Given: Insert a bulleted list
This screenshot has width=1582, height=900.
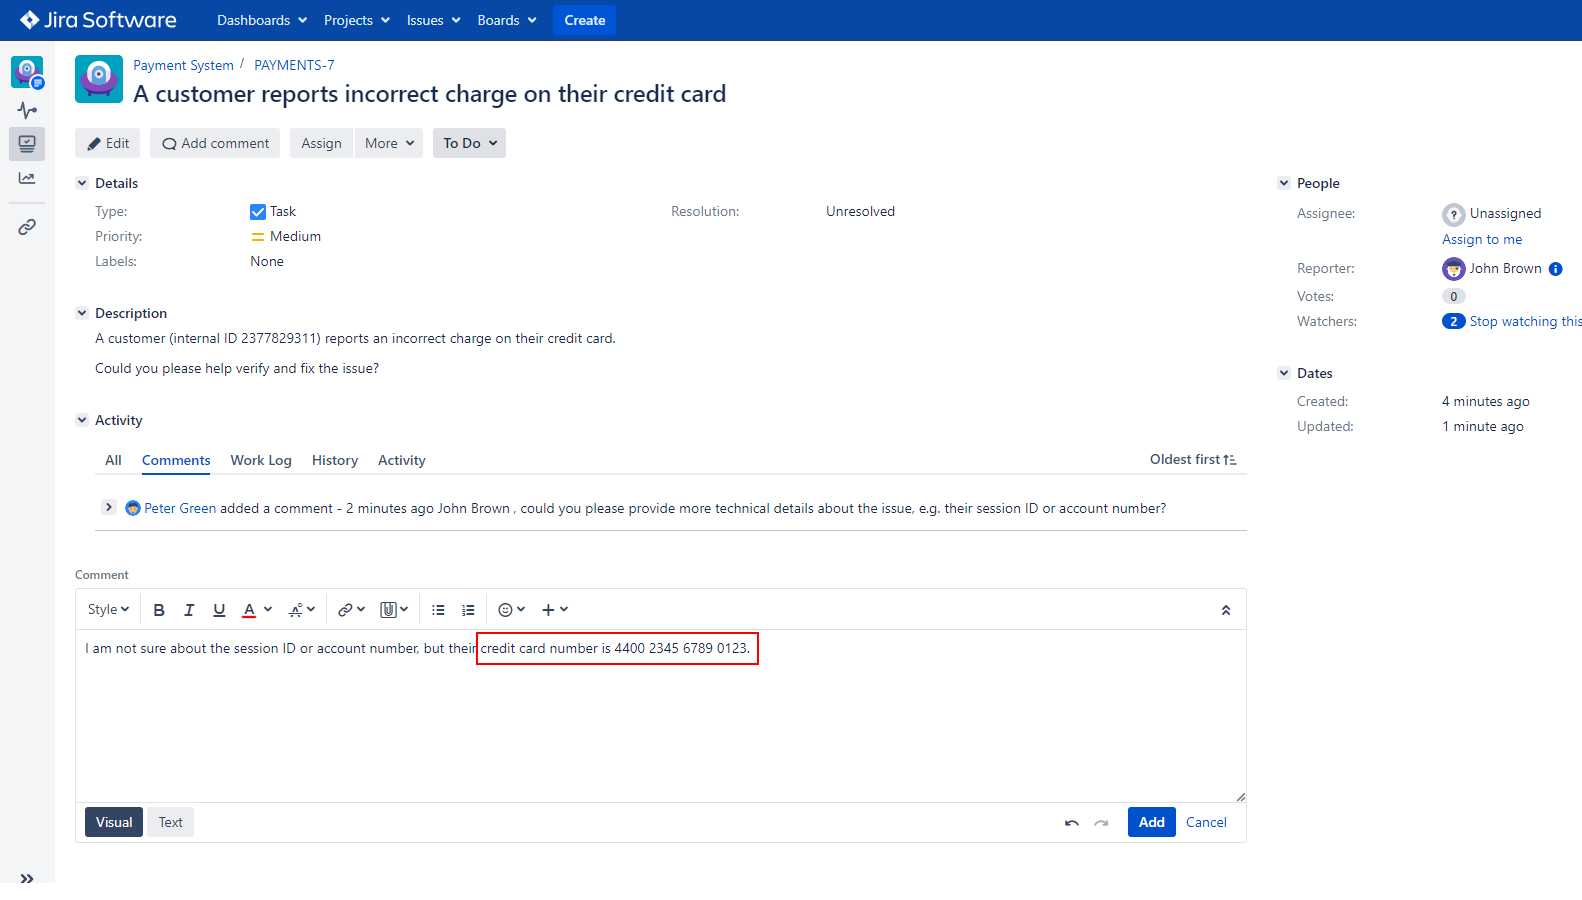Looking at the screenshot, I should [438, 610].
